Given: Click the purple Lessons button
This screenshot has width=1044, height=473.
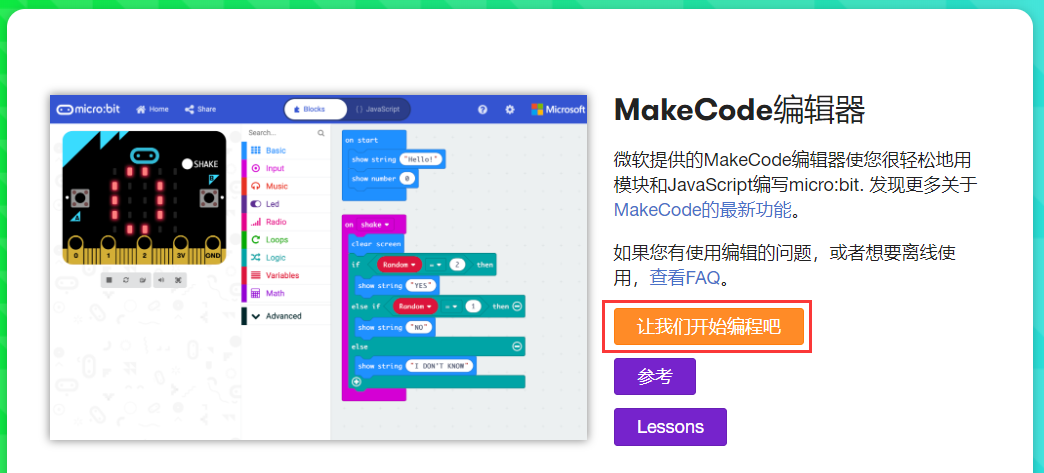Looking at the screenshot, I should 670,427.
